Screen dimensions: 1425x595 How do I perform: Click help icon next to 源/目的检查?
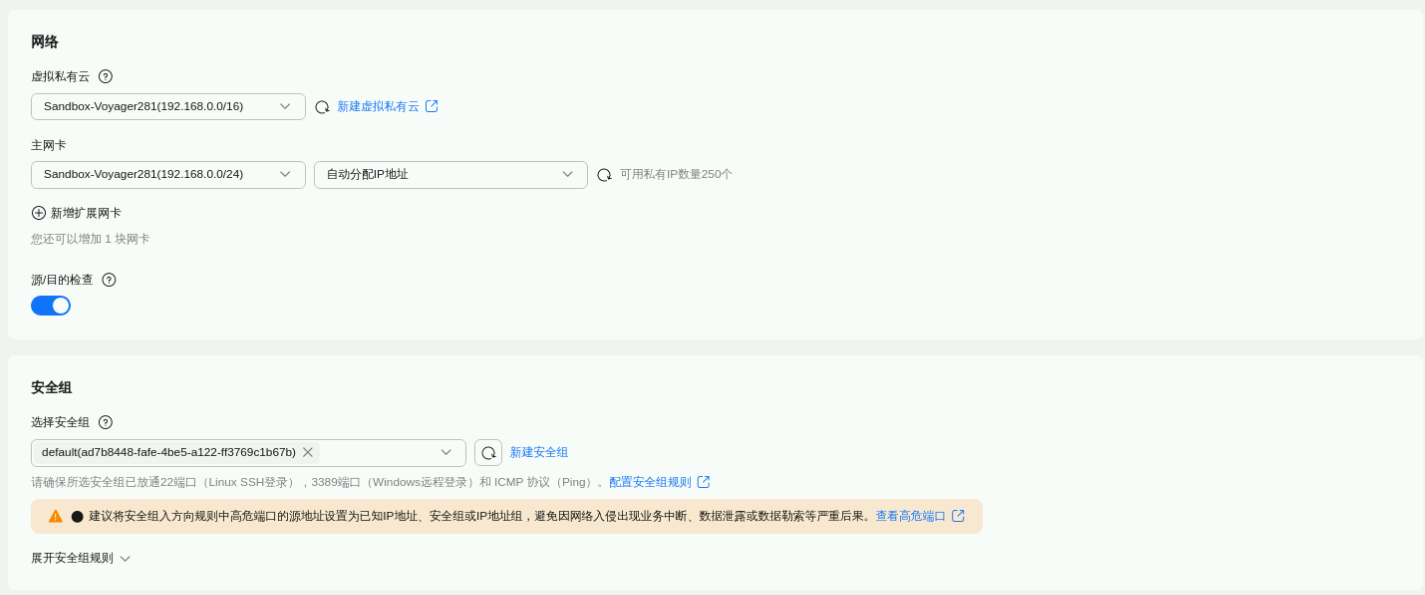(109, 280)
